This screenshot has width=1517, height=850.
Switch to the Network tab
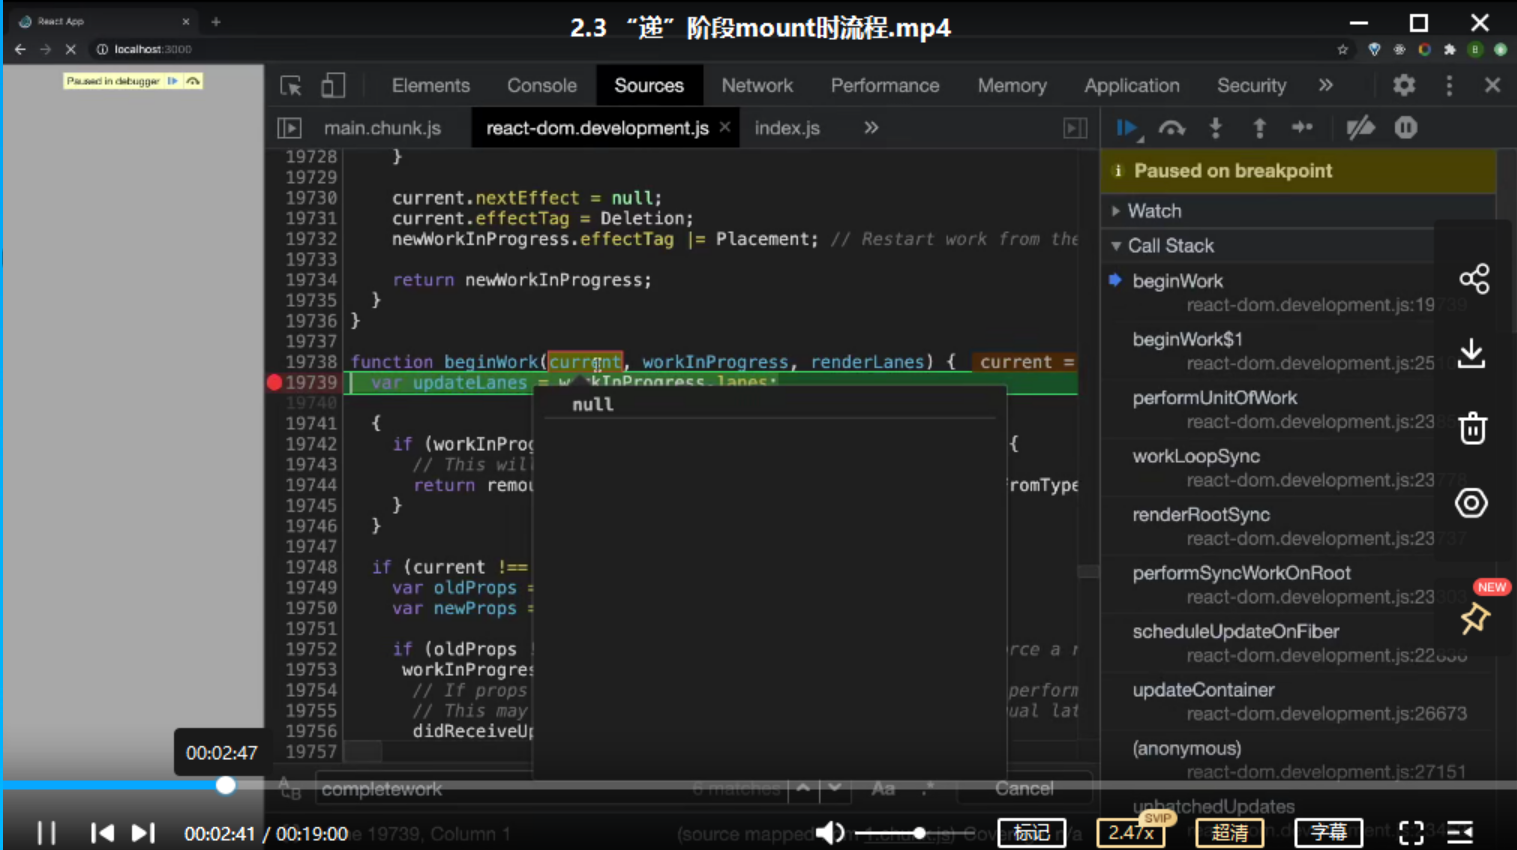click(757, 86)
